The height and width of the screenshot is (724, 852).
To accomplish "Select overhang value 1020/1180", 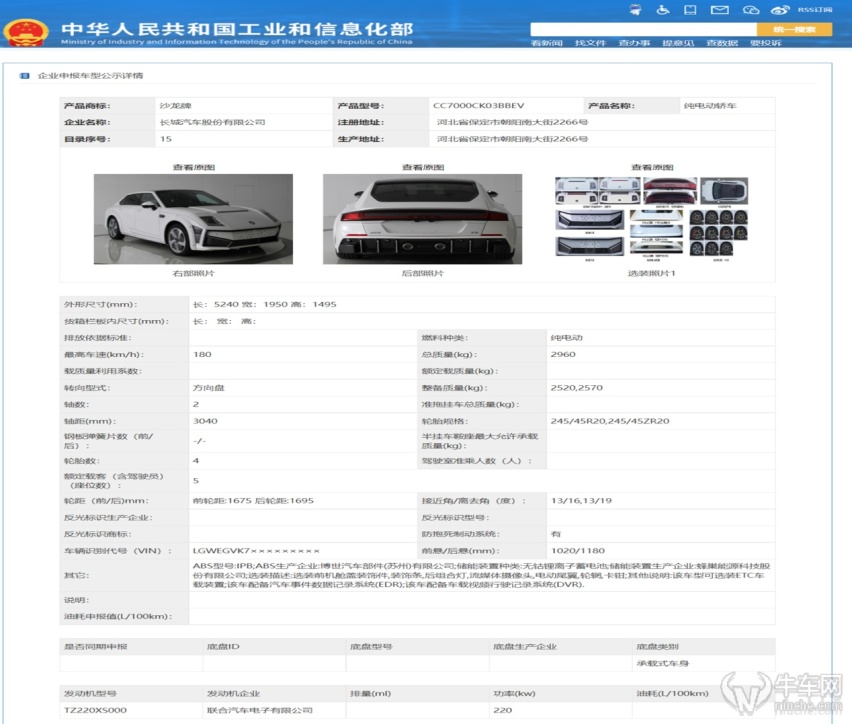I will tap(578, 551).
